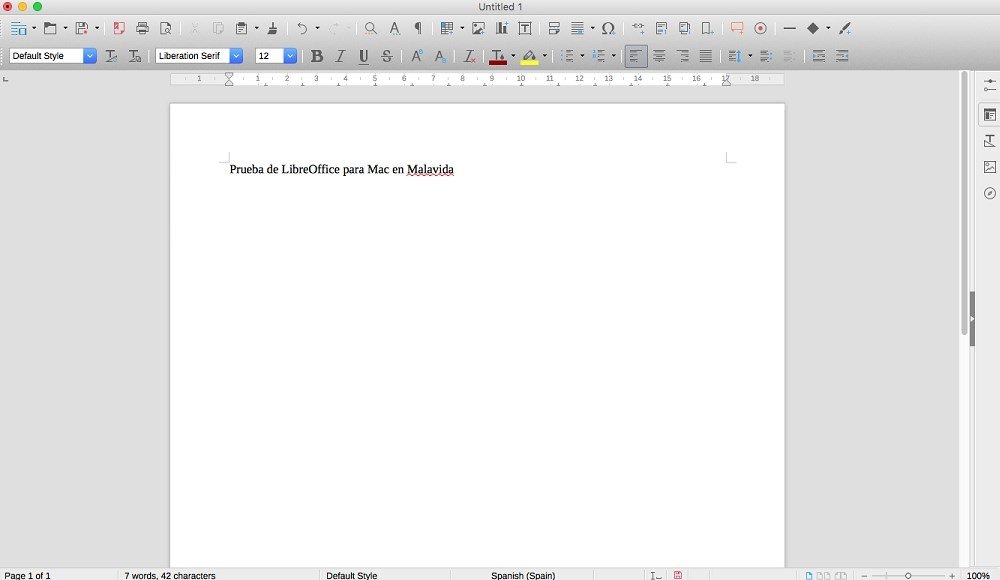The image size is (1000, 580).
Task: Open the Default Style paragraph style combo box
Action: pyautogui.click(x=53, y=56)
